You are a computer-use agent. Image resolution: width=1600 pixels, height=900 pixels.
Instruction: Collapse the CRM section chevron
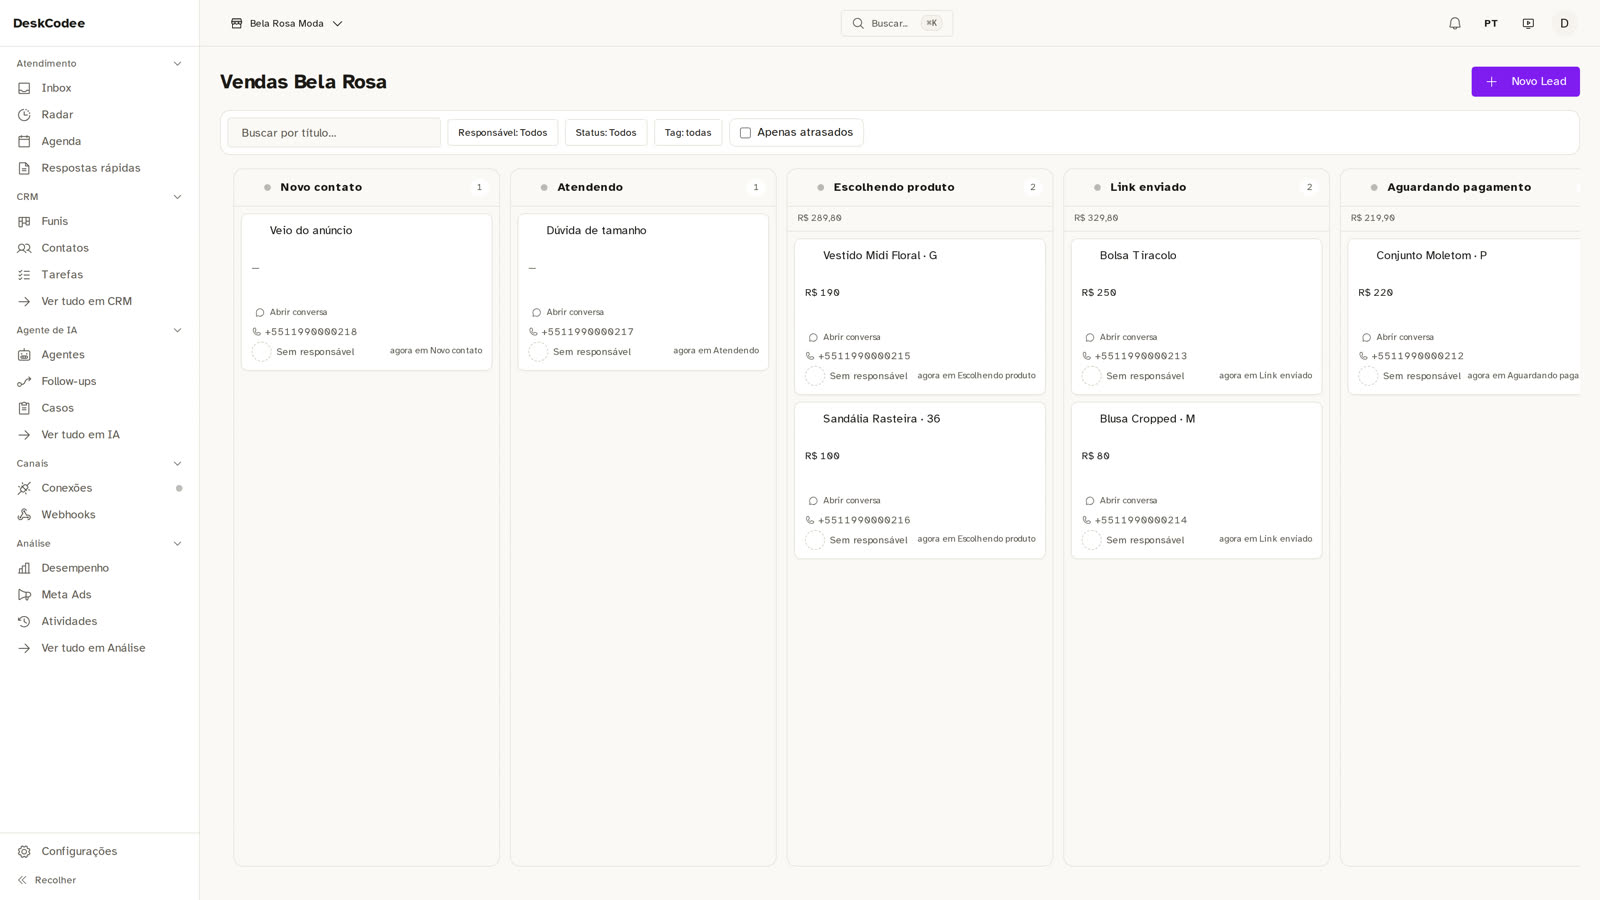(177, 197)
